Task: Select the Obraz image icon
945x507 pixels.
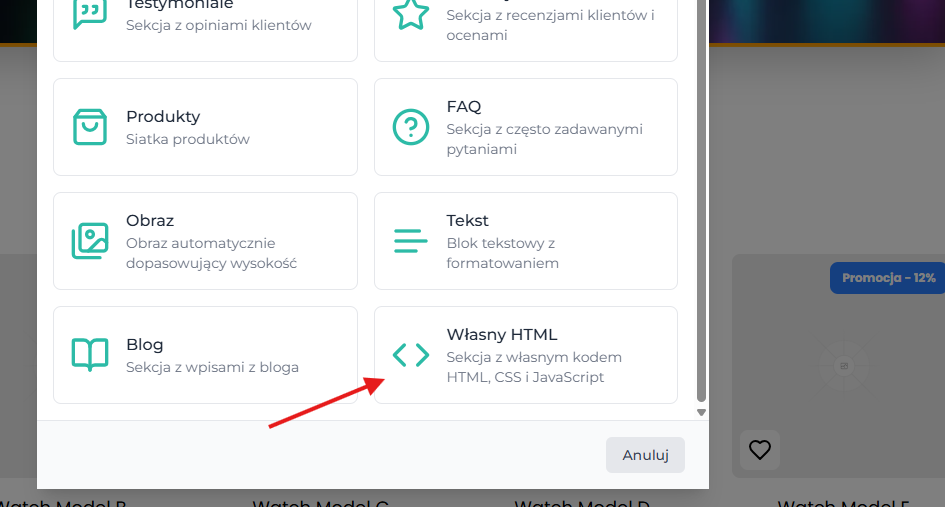Action: click(90, 241)
